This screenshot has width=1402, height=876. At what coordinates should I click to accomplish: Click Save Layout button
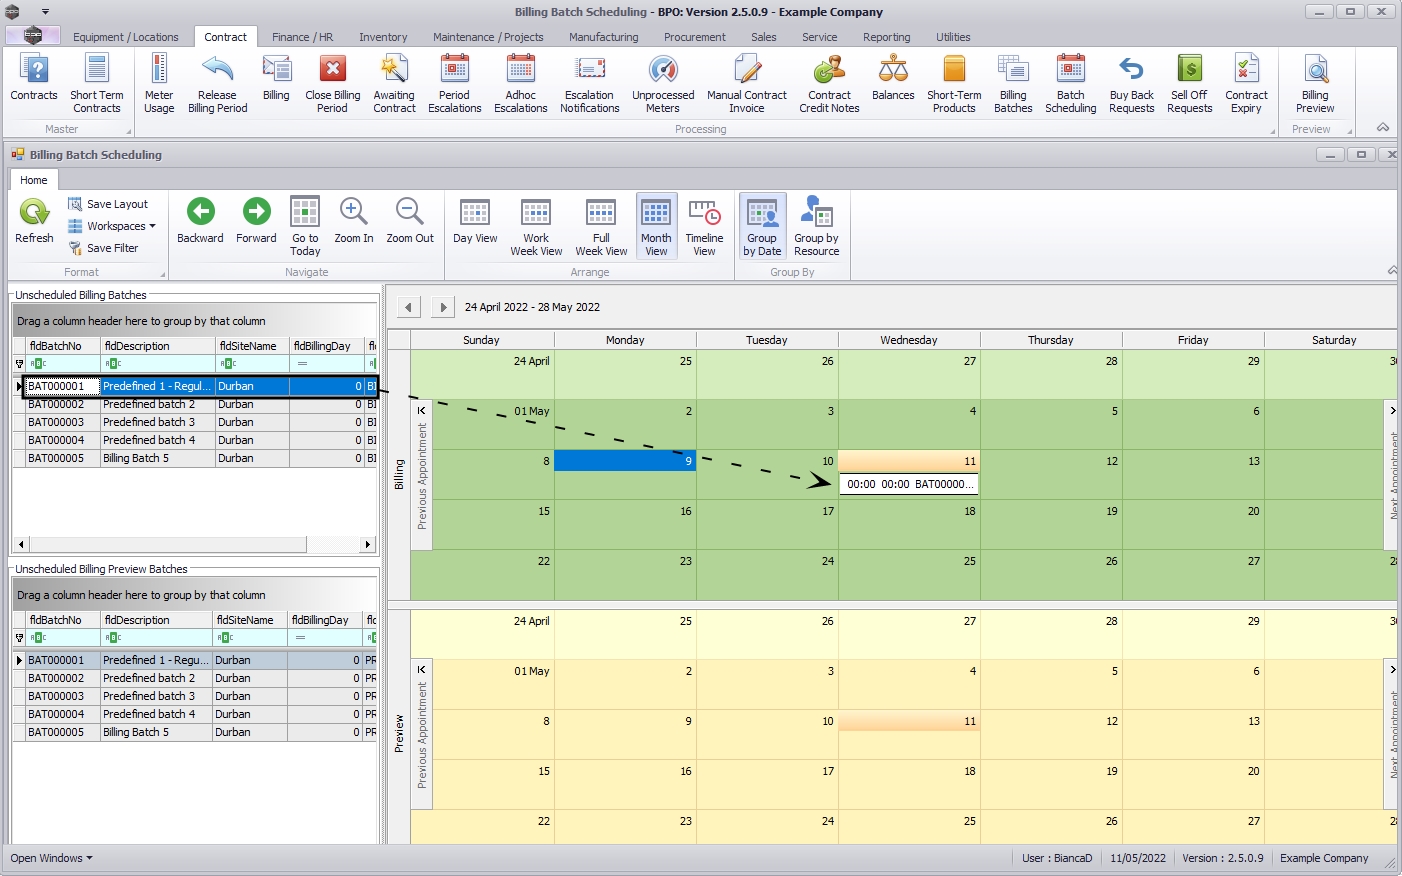pos(108,204)
